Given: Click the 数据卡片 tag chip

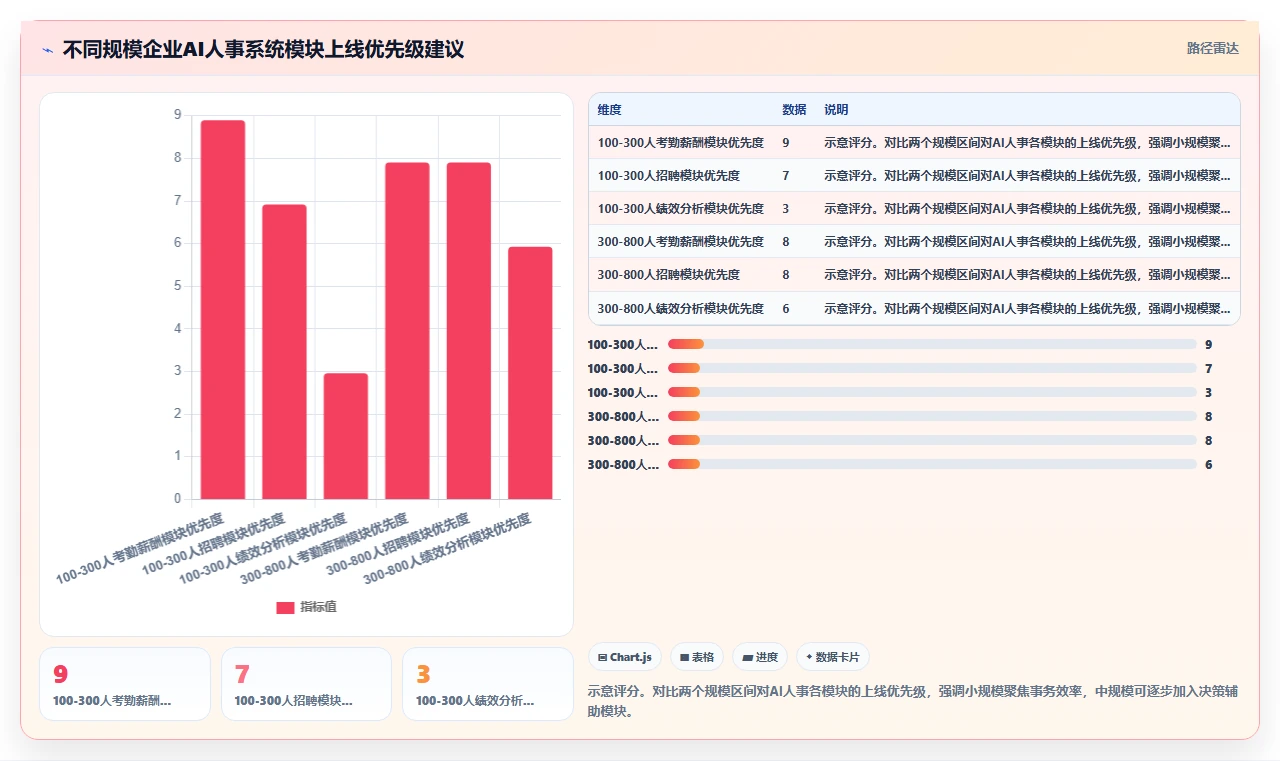Looking at the screenshot, I should (833, 657).
